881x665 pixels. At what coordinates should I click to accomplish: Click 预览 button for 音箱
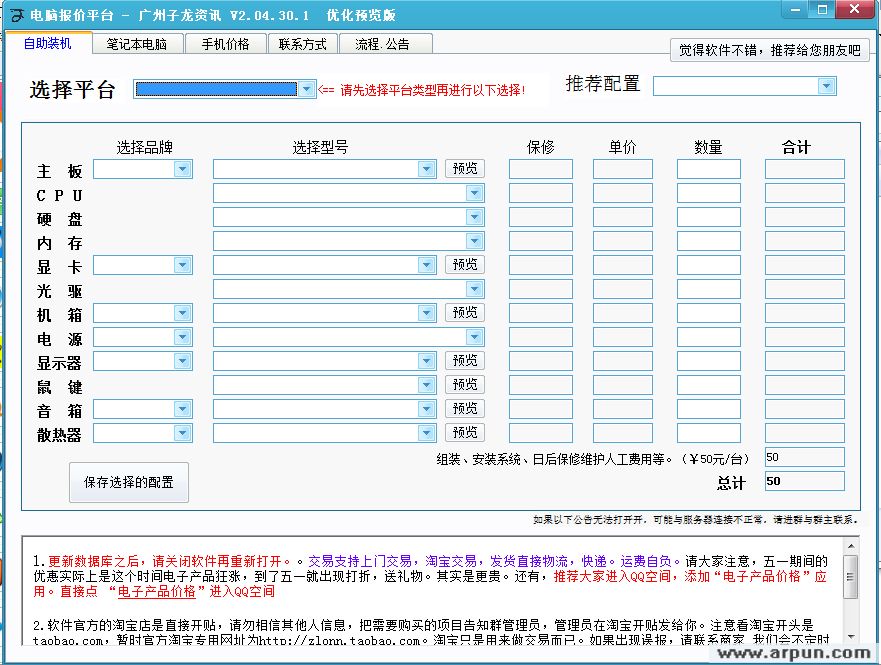pos(465,408)
